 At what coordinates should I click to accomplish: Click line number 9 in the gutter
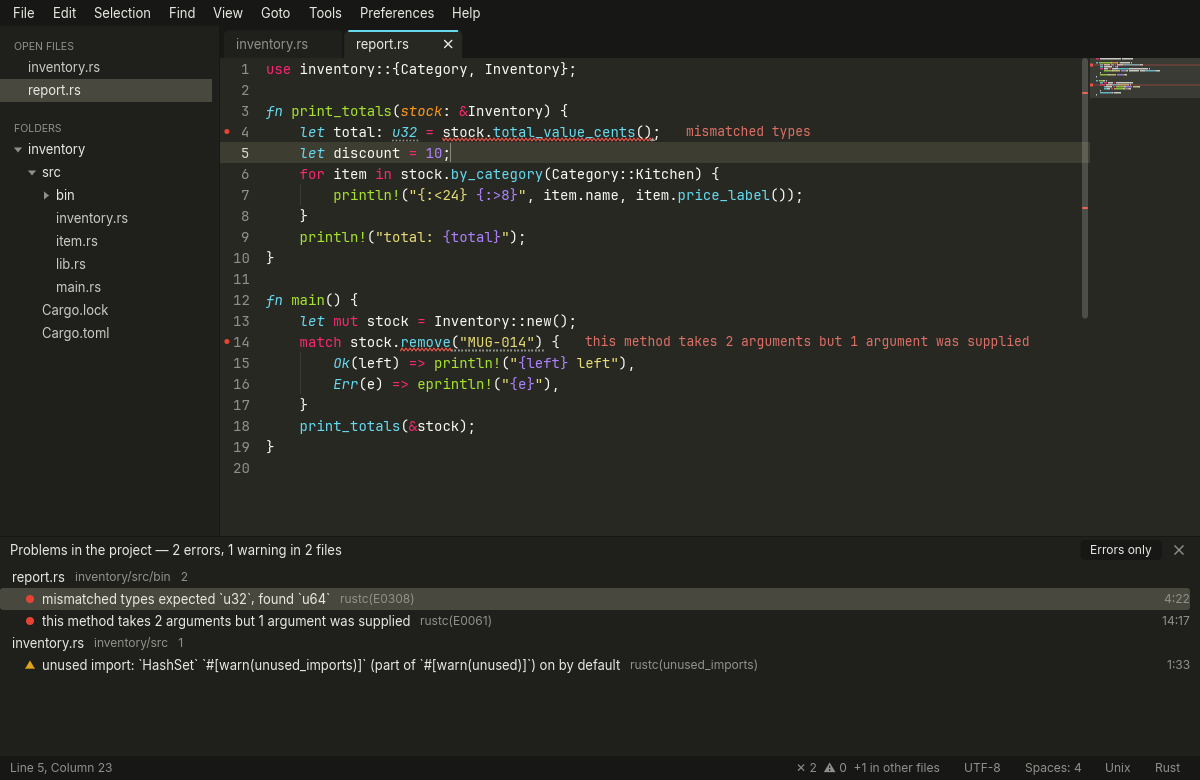point(245,237)
